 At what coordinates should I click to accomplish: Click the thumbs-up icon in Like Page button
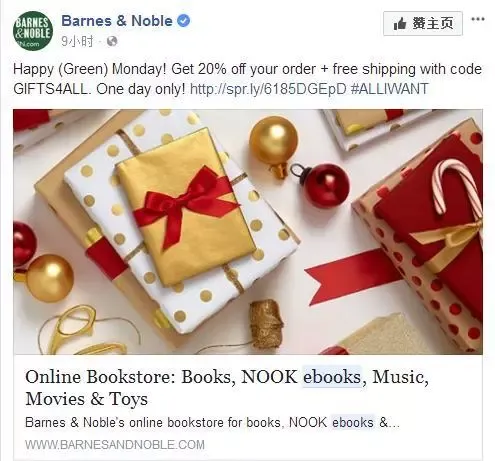coord(400,24)
